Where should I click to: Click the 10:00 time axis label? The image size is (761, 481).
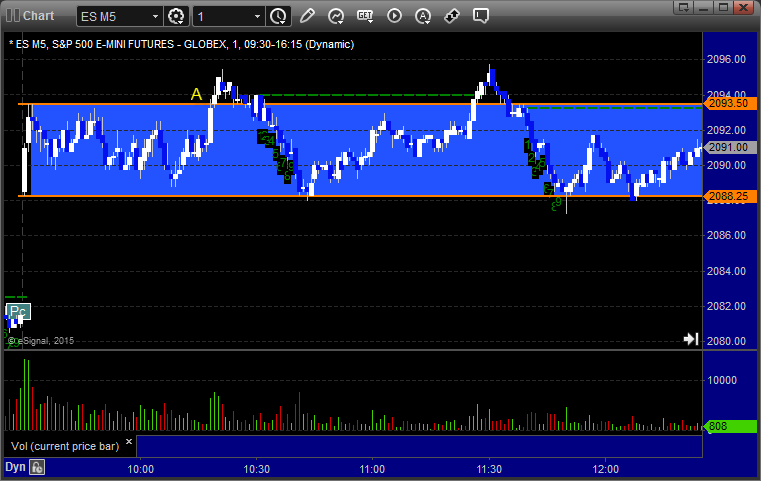140,469
